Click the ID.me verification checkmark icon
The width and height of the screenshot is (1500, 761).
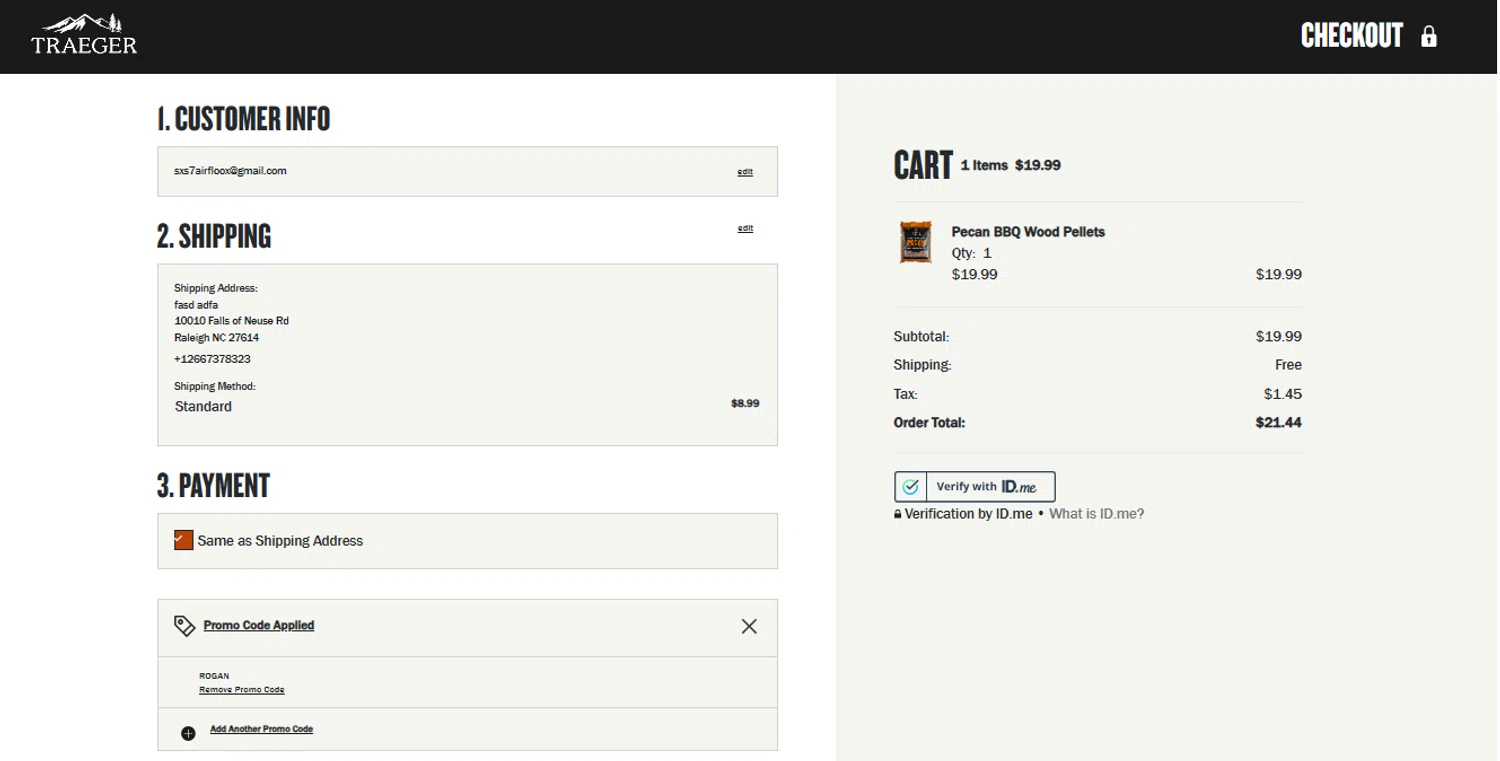point(910,487)
